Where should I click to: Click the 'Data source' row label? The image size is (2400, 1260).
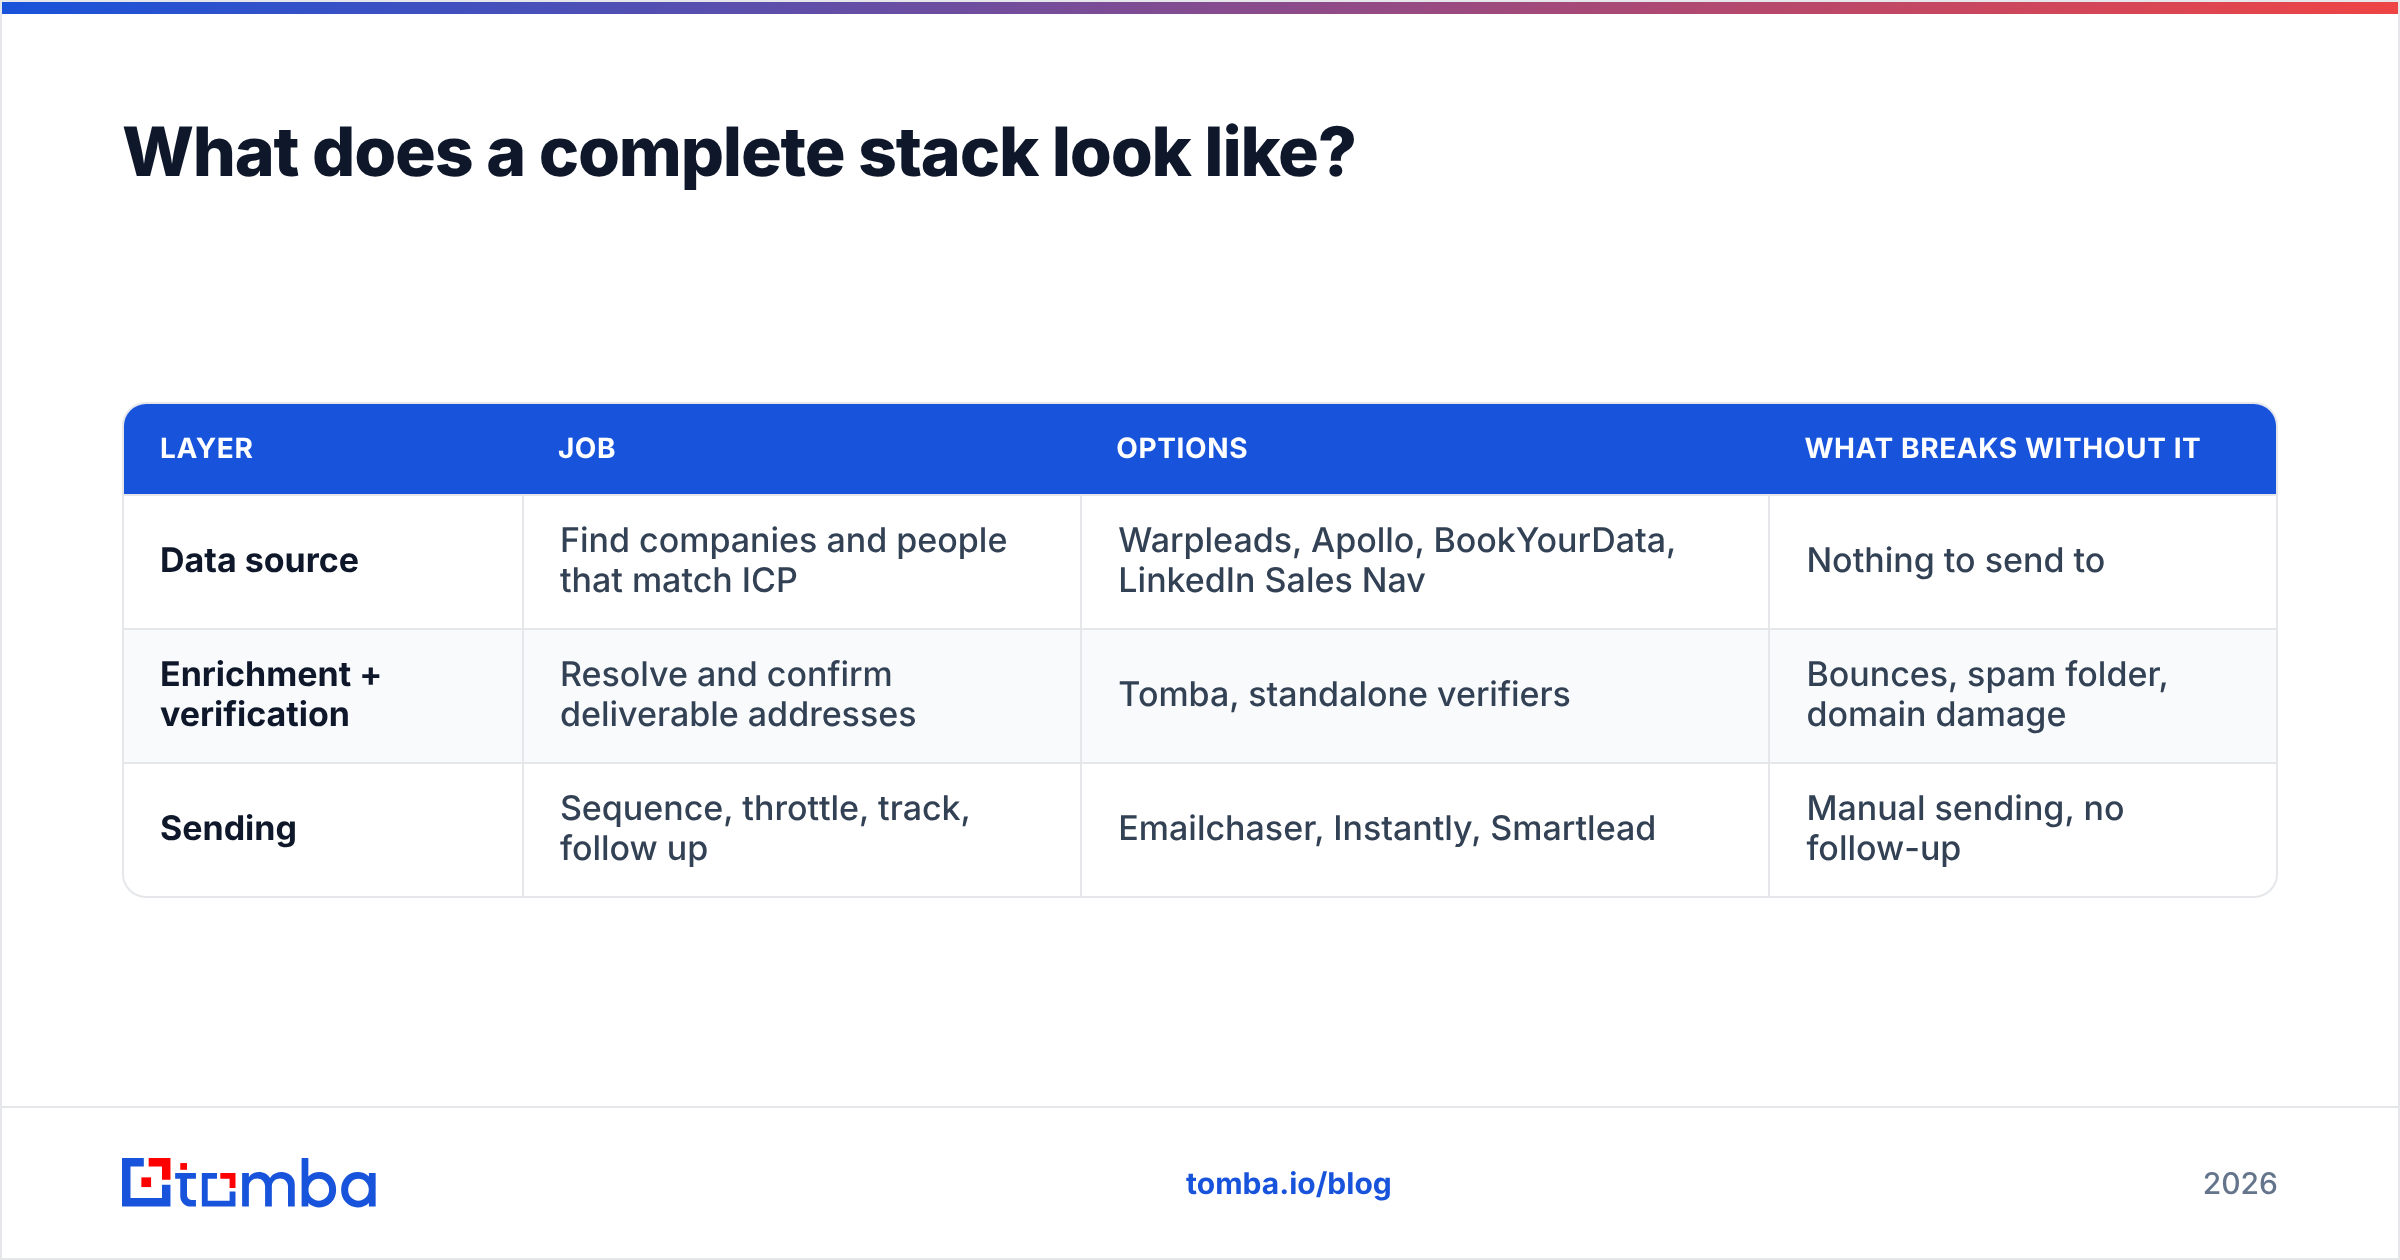[259, 561]
